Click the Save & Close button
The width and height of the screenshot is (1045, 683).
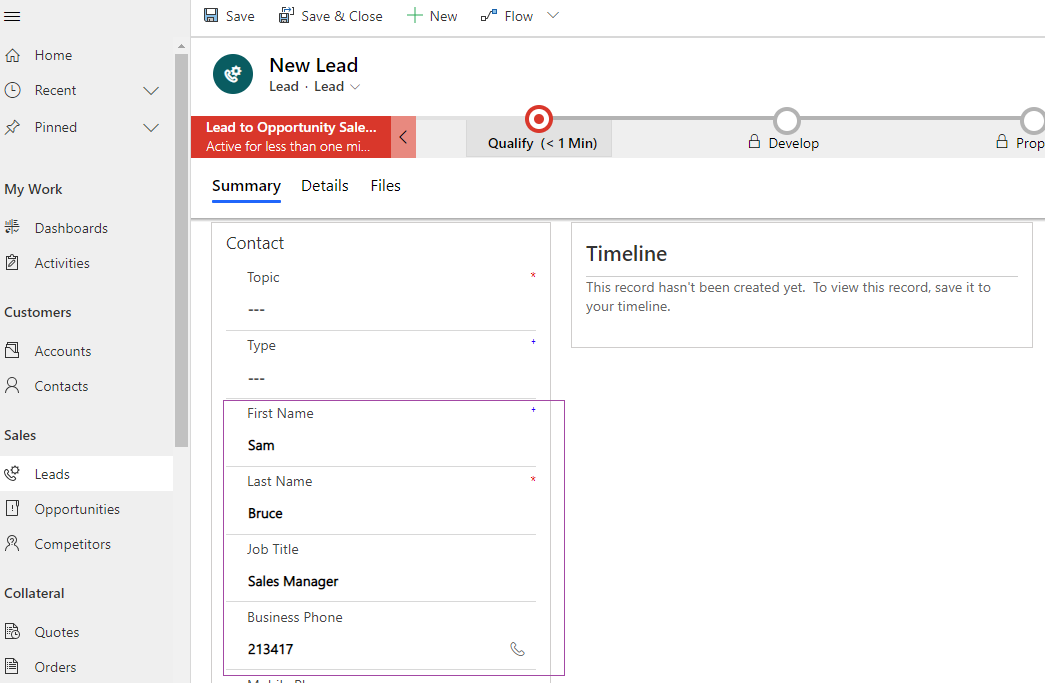[331, 16]
